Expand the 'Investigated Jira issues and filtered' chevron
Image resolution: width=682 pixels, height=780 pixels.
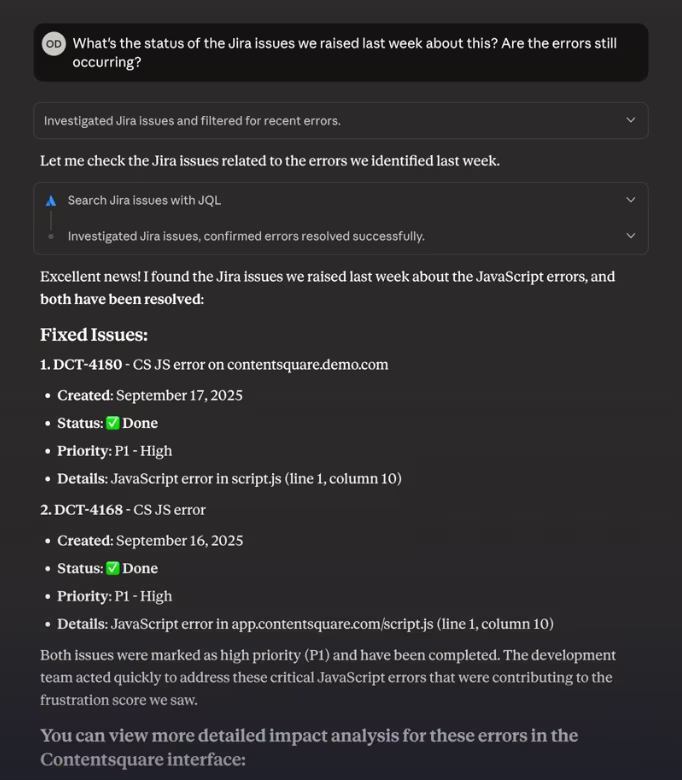click(631, 120)
